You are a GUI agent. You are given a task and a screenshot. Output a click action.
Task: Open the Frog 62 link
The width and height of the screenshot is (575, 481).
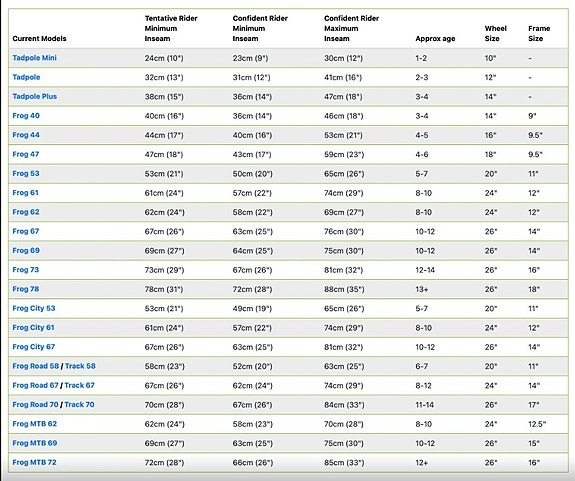pyautogui.click(x=26, y=212)
